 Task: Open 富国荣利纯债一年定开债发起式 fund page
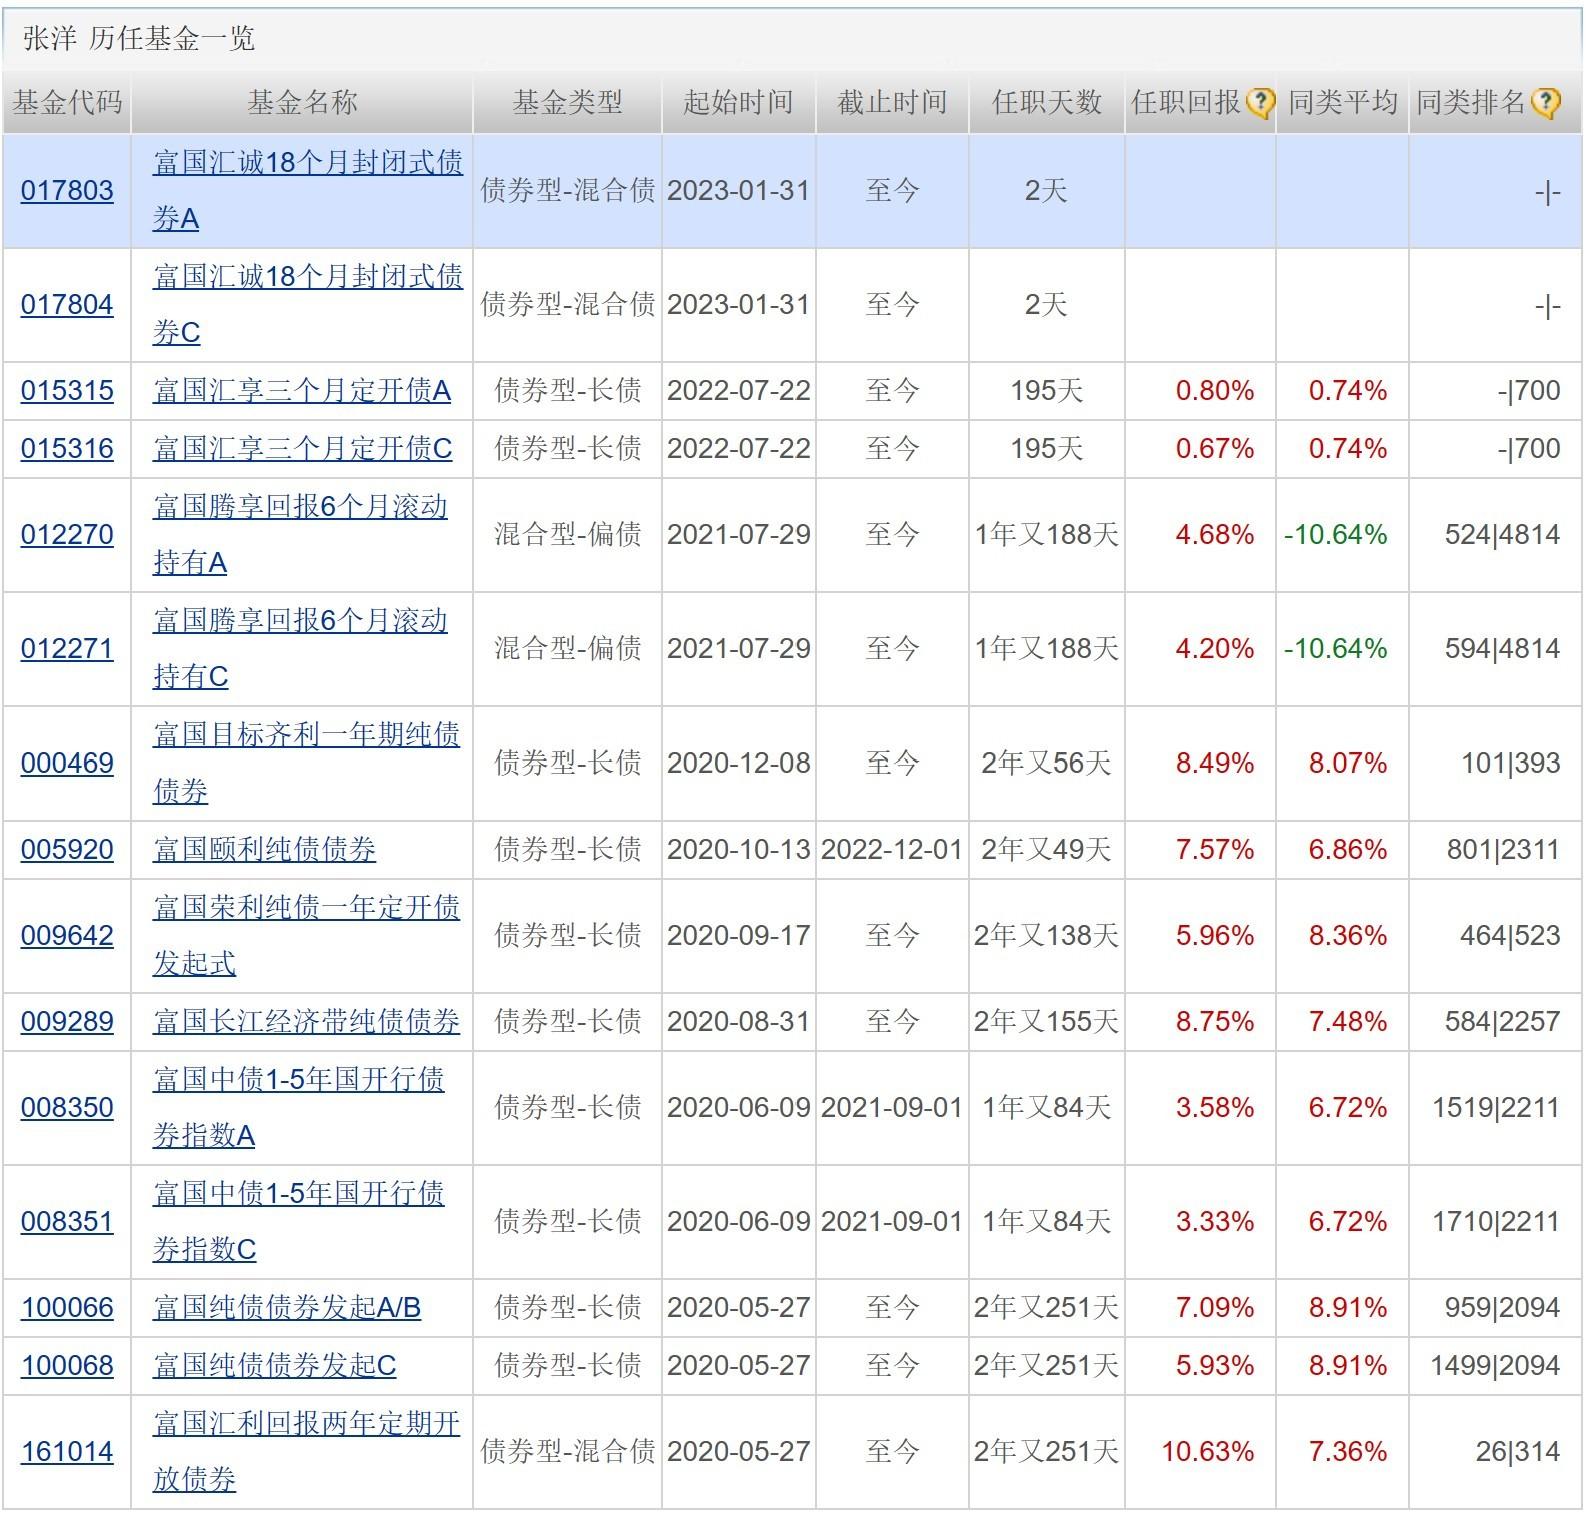(306, 936)
